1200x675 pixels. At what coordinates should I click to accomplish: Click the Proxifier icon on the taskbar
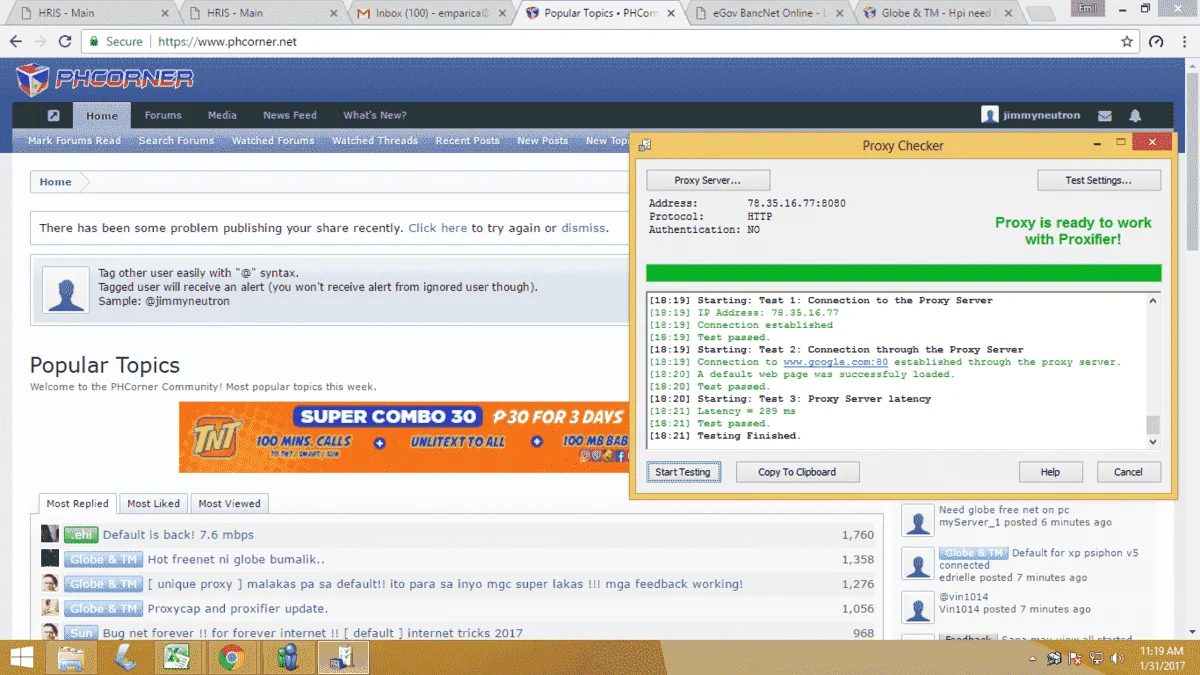[x=343, y=657]
